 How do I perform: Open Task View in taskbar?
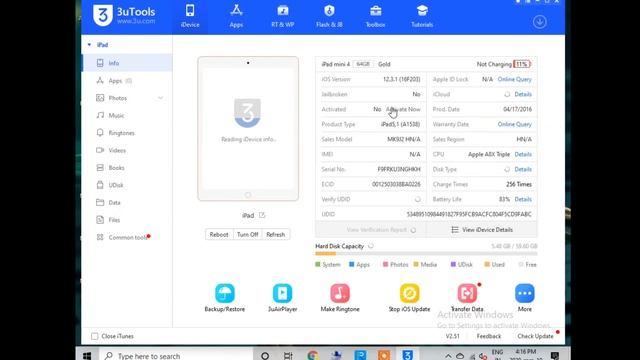288,356
